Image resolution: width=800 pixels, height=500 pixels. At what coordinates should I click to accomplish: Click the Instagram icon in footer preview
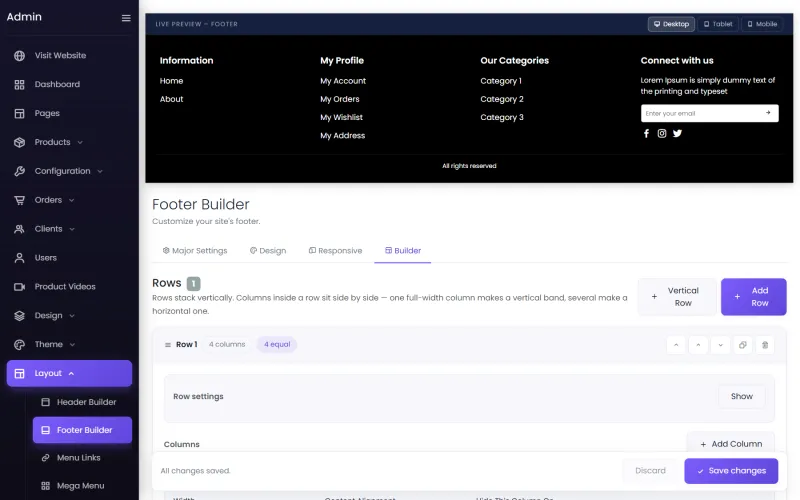(662, 133)
